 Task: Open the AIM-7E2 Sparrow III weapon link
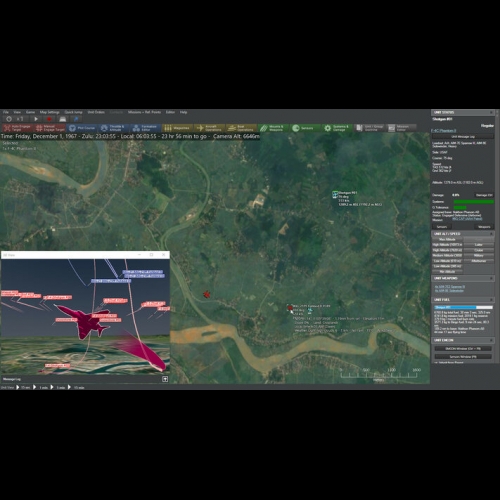[450, 287]
